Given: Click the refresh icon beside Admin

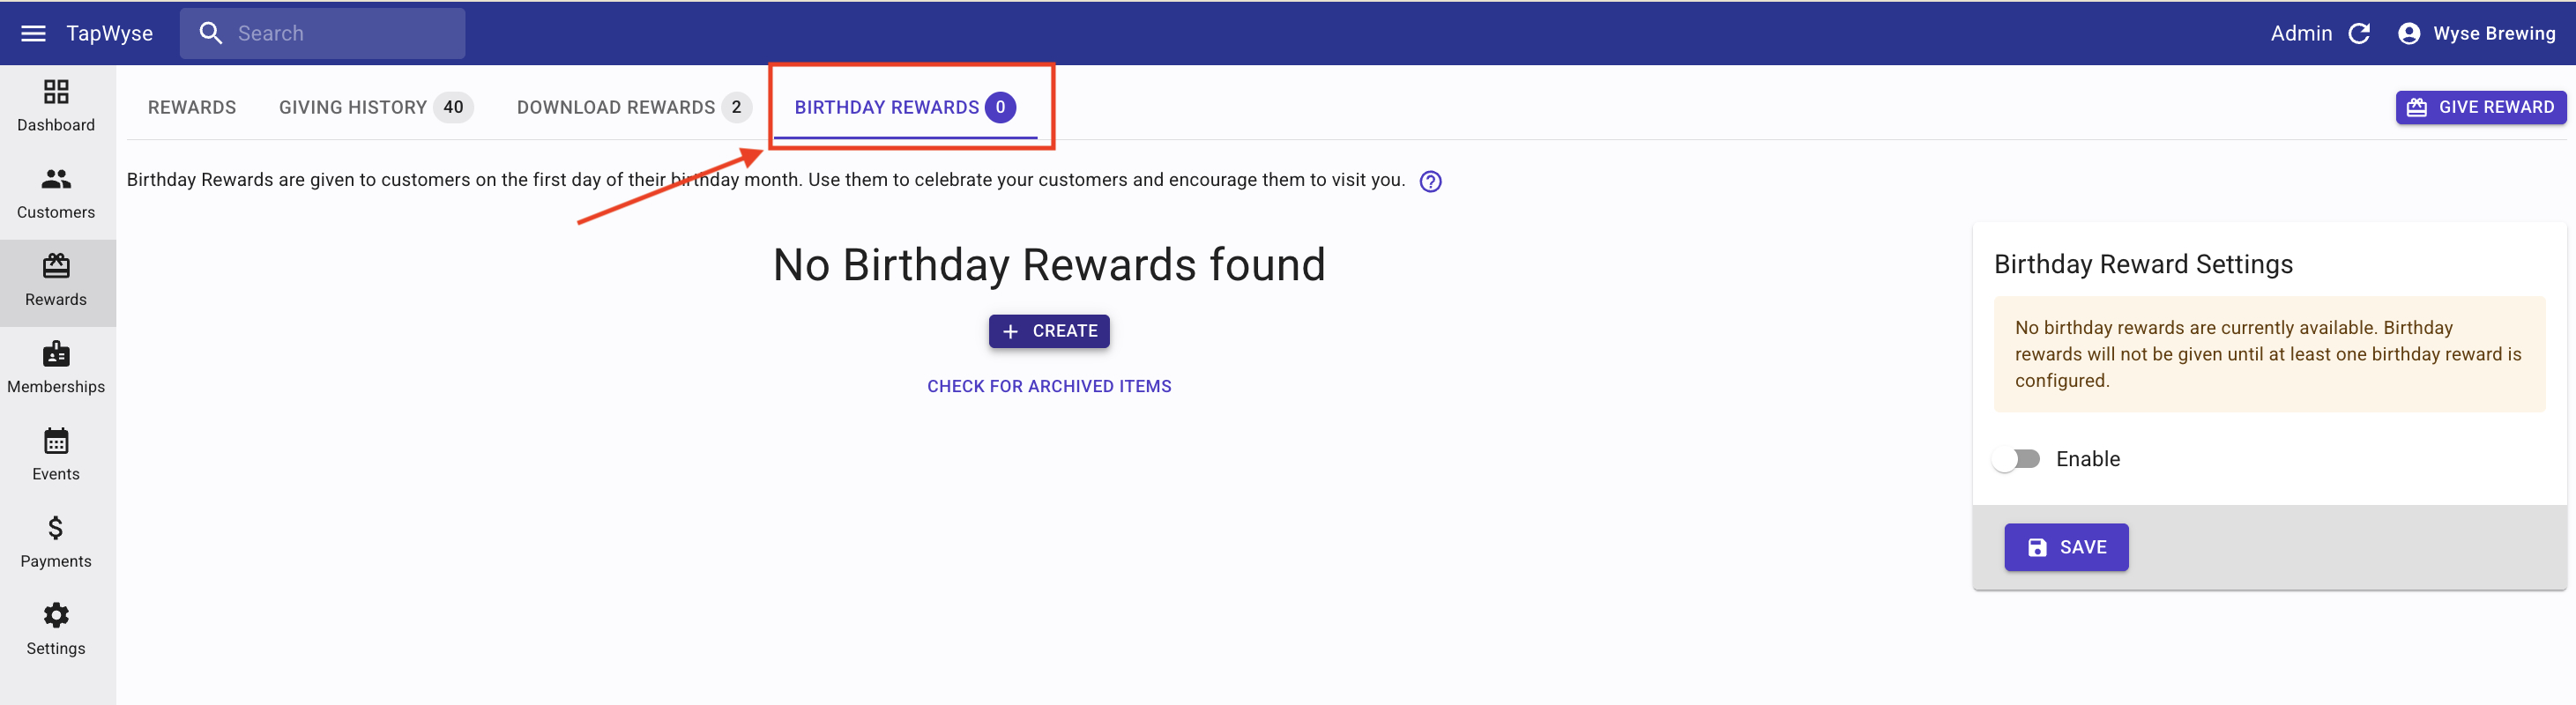Looking at the screenshot, I should (2359, 33).
